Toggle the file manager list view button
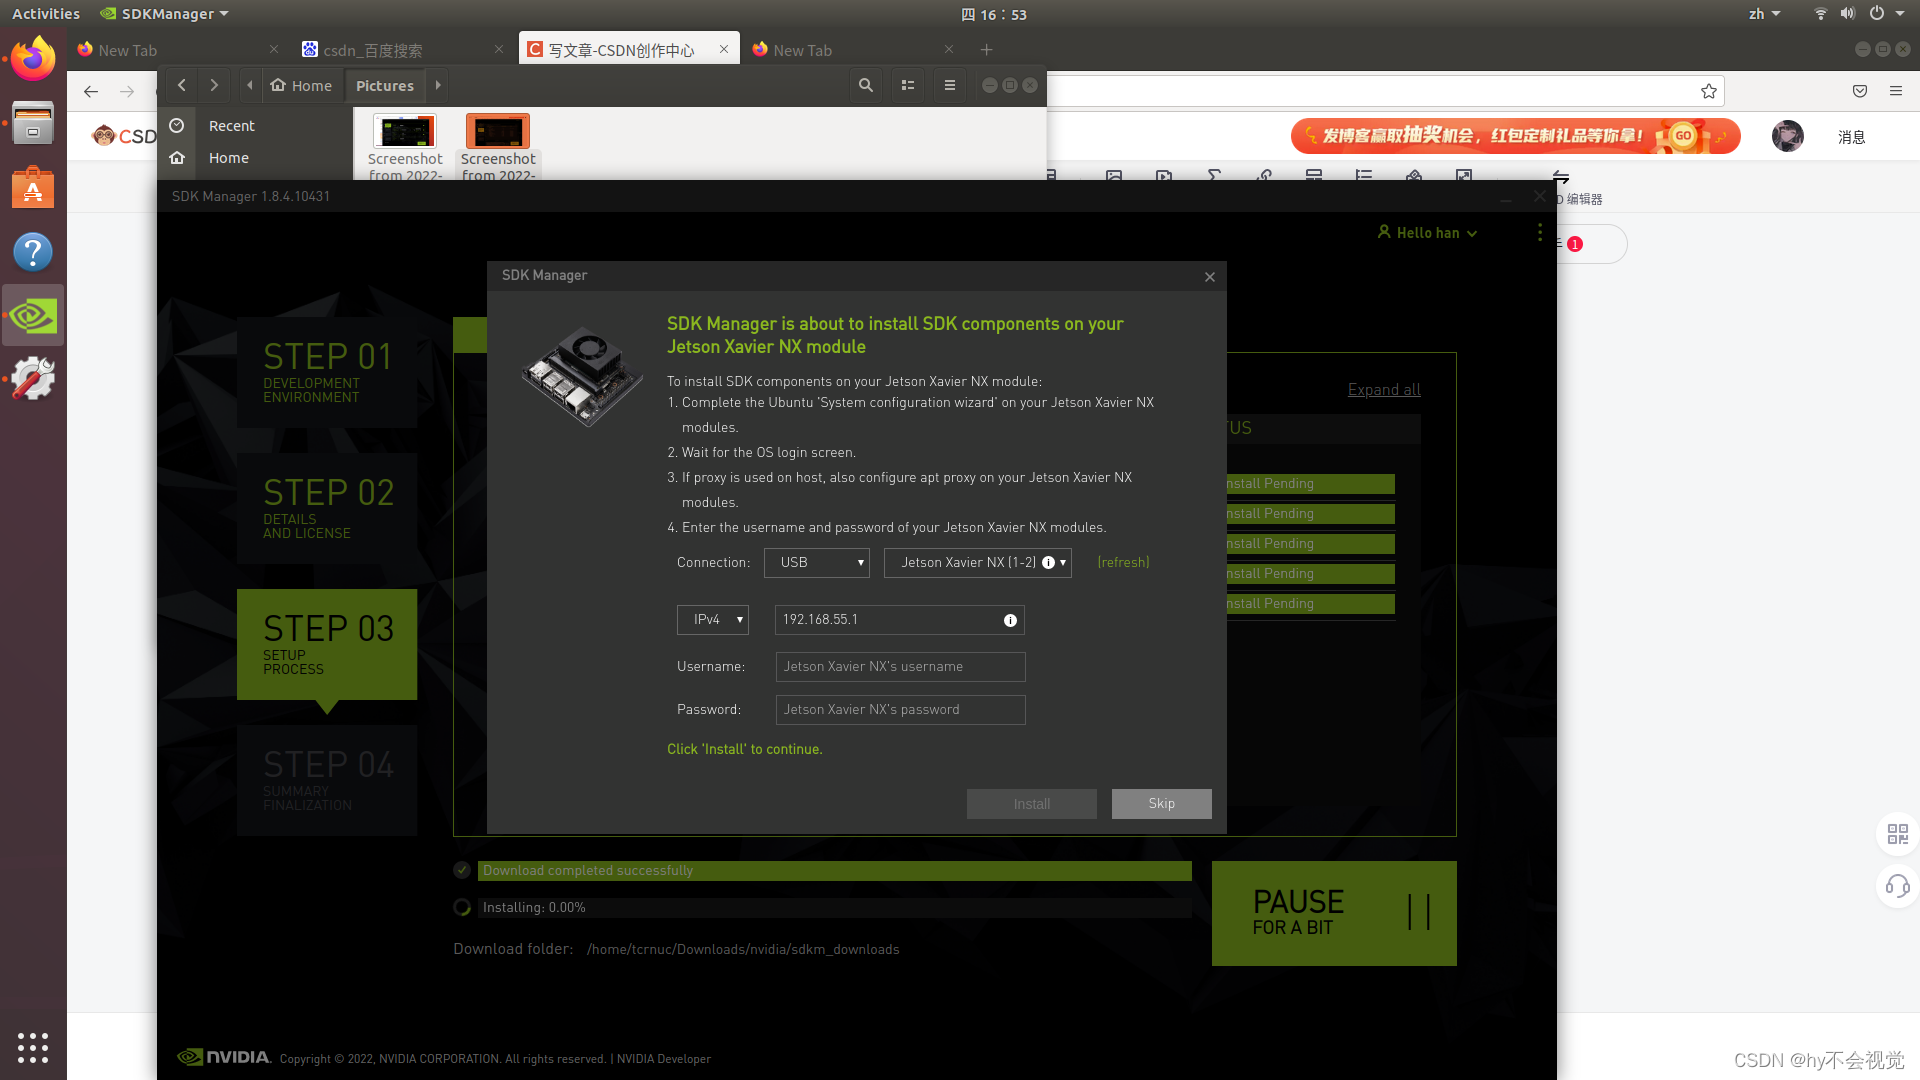The image size is (1920, 1080). click(908, 86)
